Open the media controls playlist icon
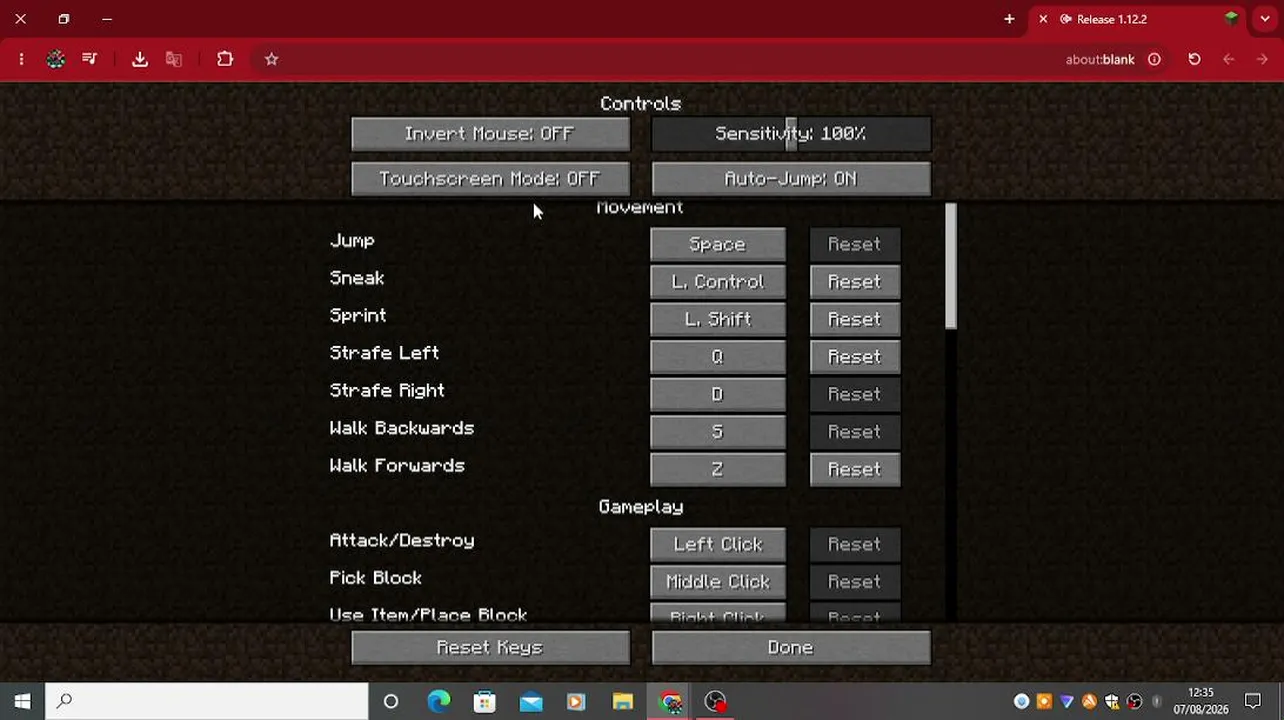 [x=90, y=59]
